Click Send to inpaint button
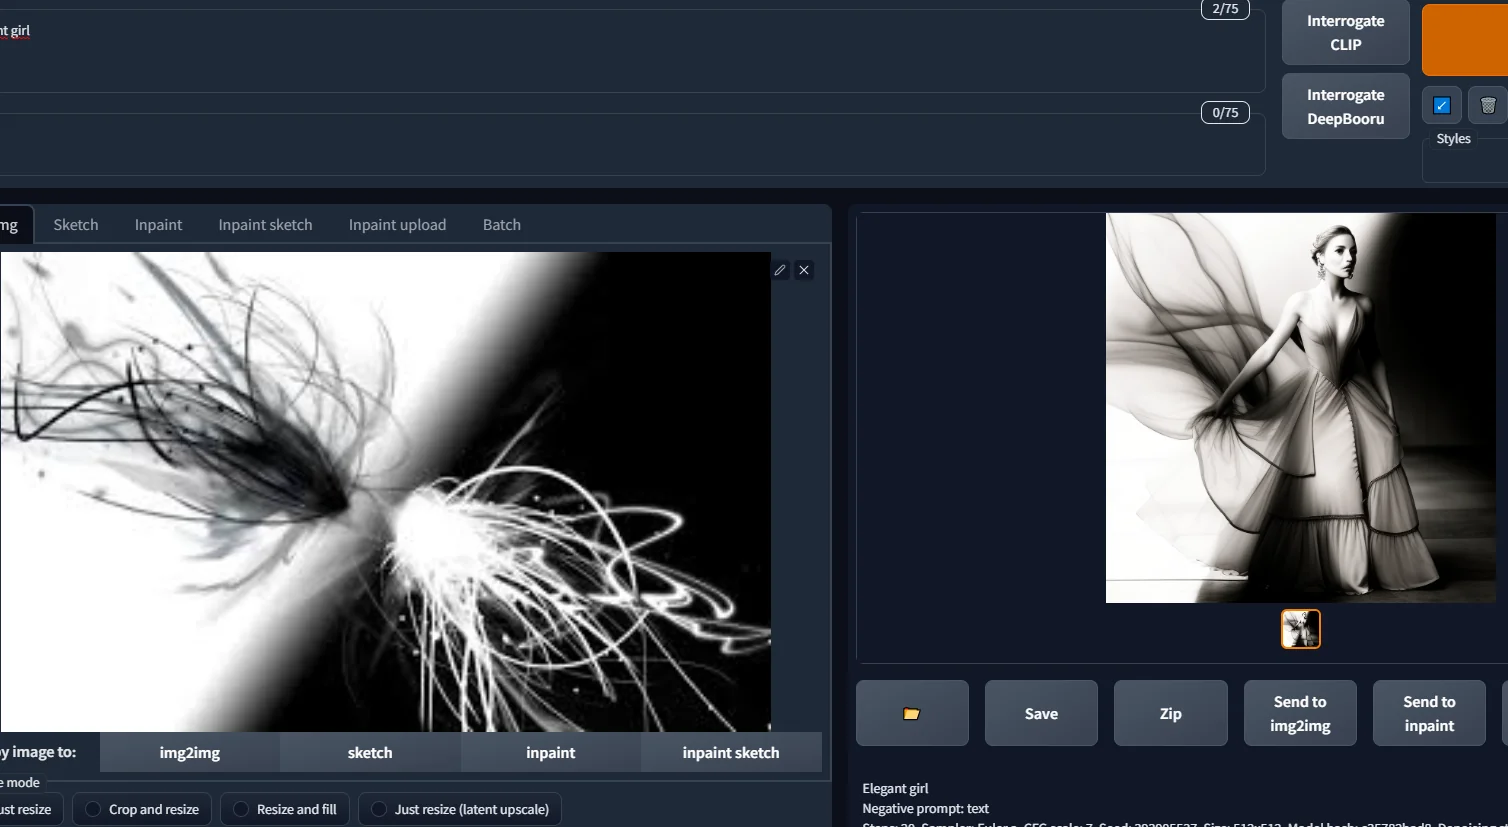This screenshot has width=1508, height=827. [x=1429, y=713]
